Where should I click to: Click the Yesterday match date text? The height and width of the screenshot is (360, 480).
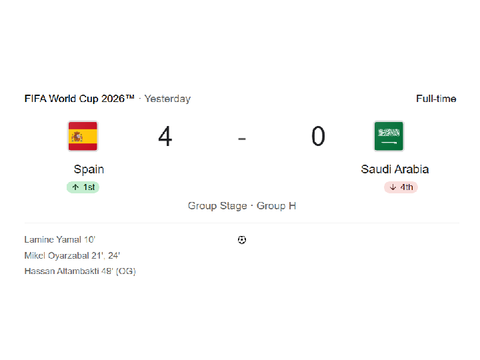coord(167,99)
